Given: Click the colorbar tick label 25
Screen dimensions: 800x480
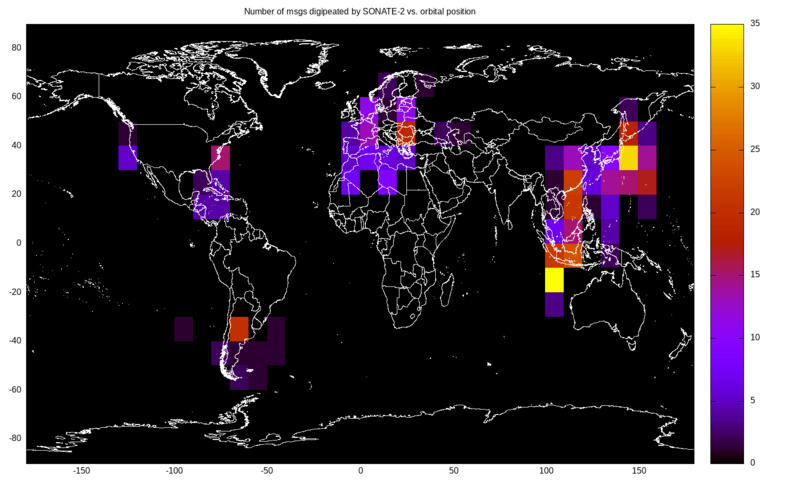Looking at the screenshot, I should [x=755, y=149].
